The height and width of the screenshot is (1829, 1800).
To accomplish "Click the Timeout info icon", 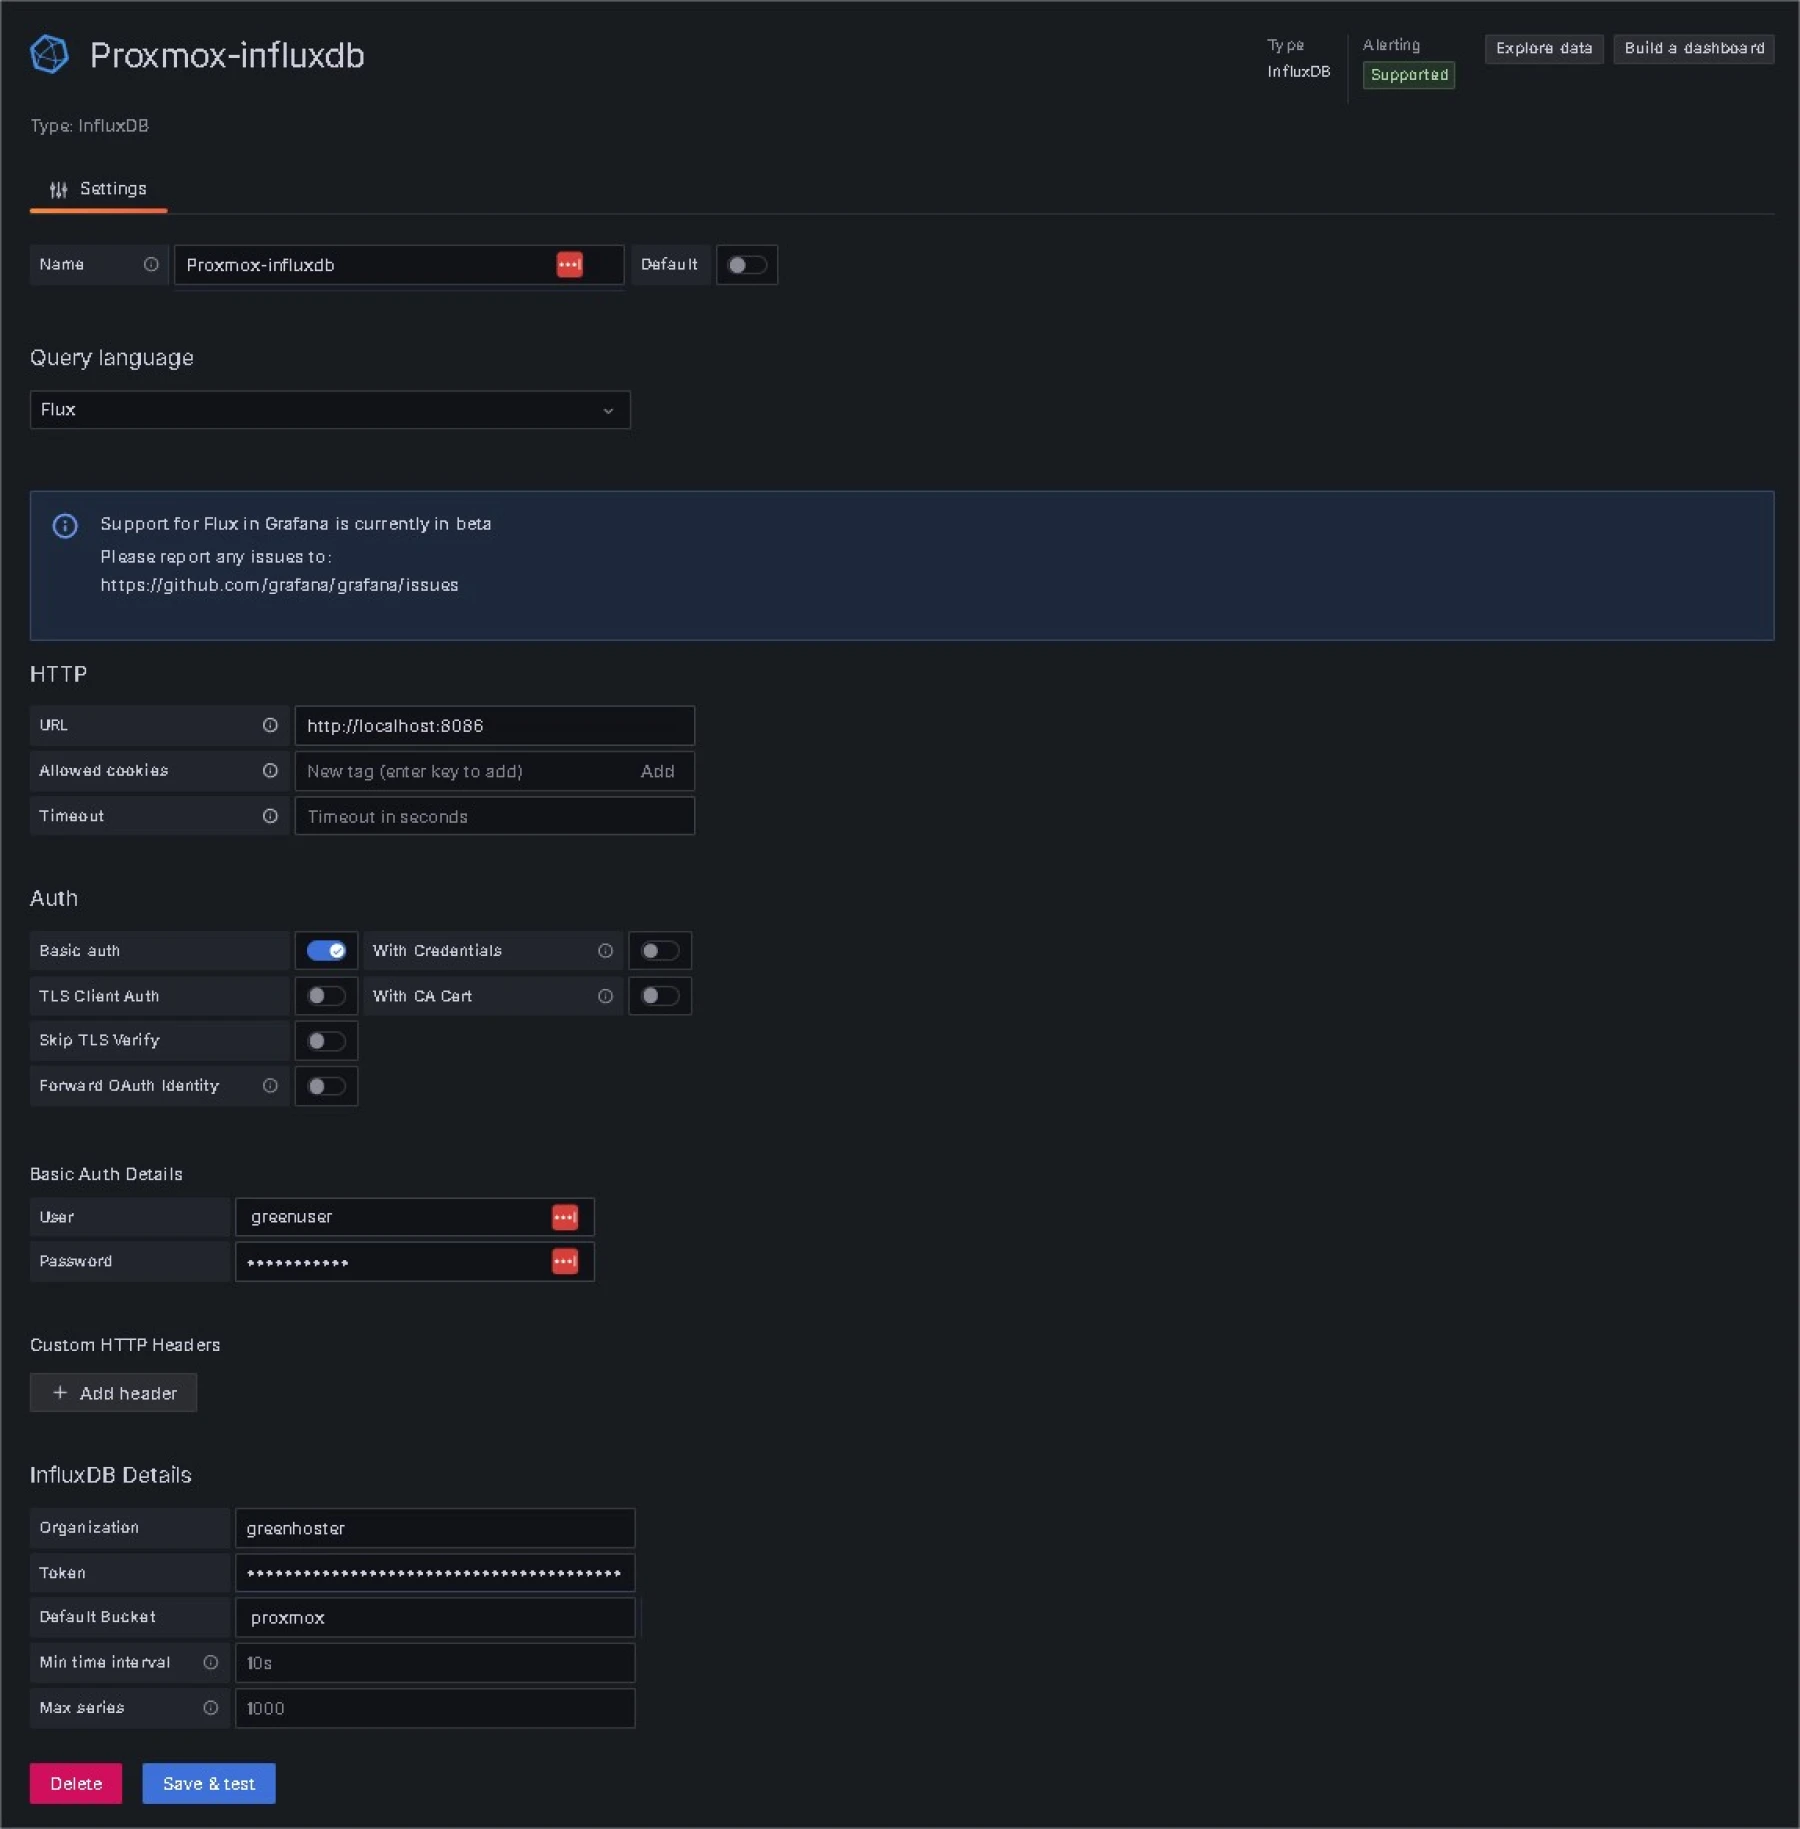I will (271, 816).
